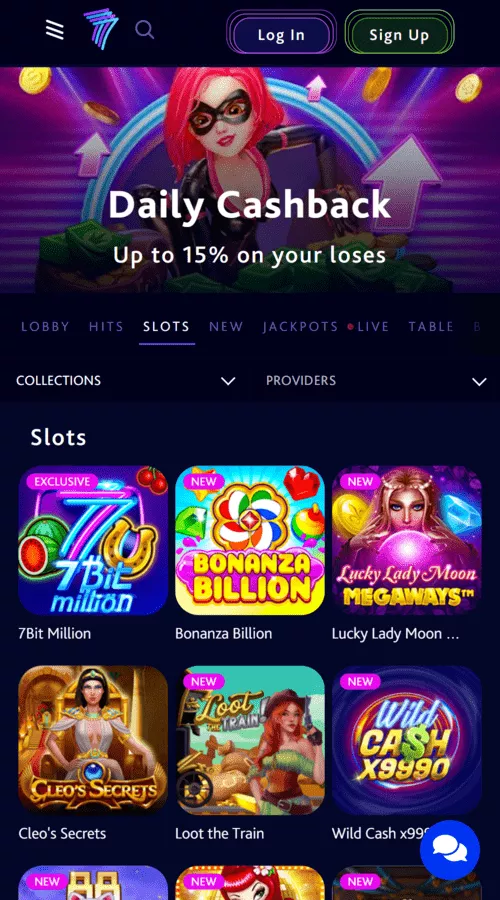500x900 pixels.
Task: Open the hamburger menu icon
Action: 55,29
